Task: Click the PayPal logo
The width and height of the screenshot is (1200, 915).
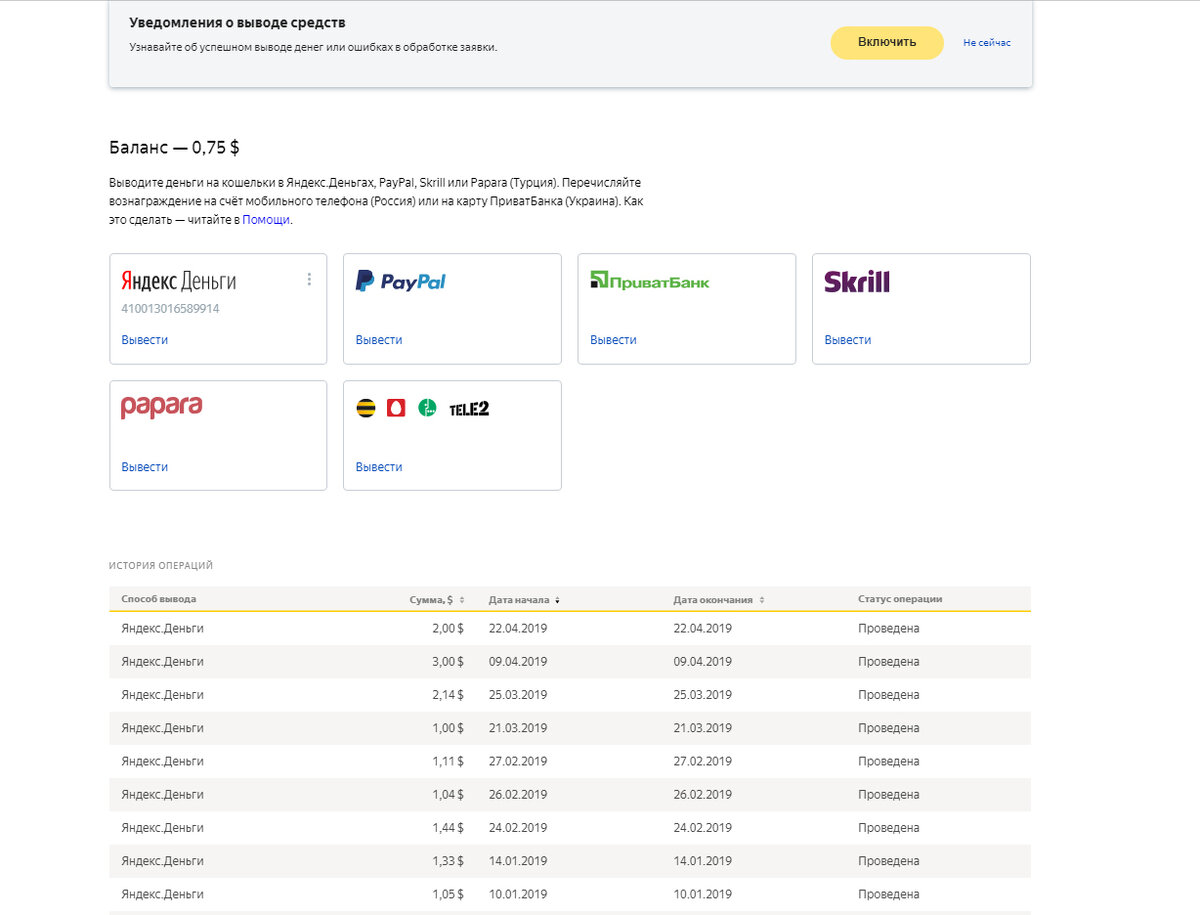Action: pyautogui.click(x=400, y=281)
